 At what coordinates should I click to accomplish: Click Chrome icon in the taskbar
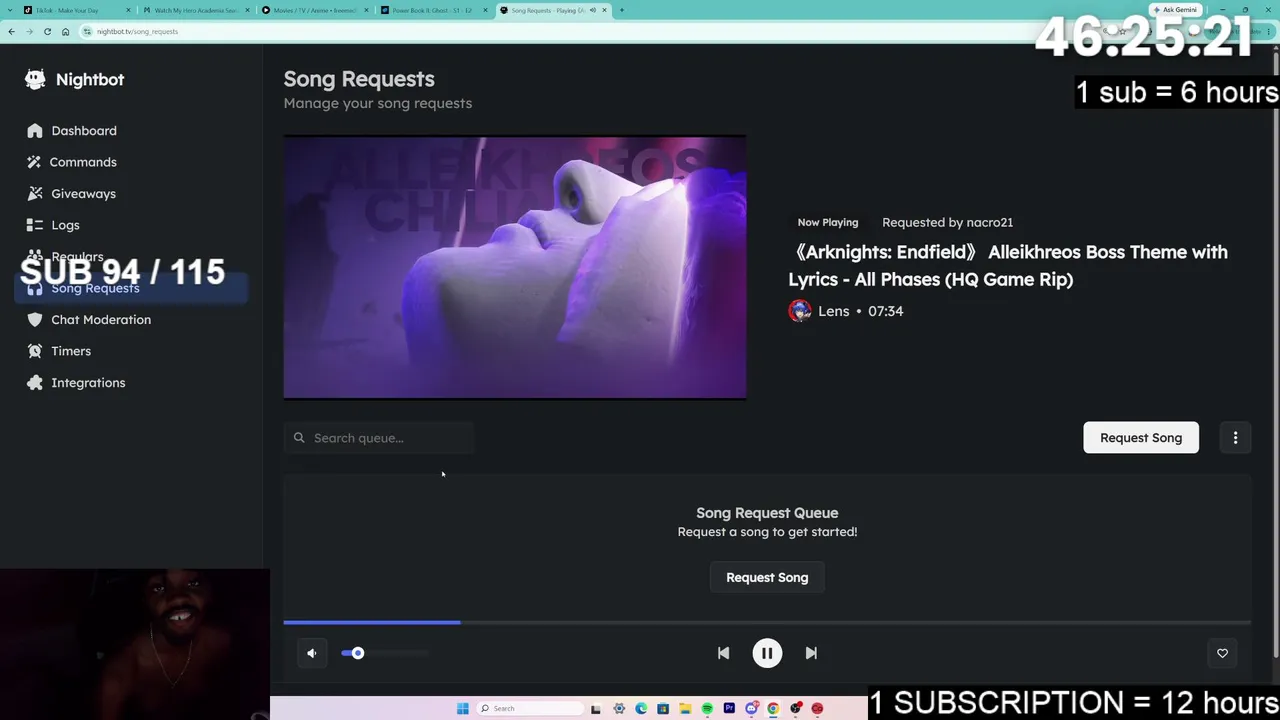point(773,709)
